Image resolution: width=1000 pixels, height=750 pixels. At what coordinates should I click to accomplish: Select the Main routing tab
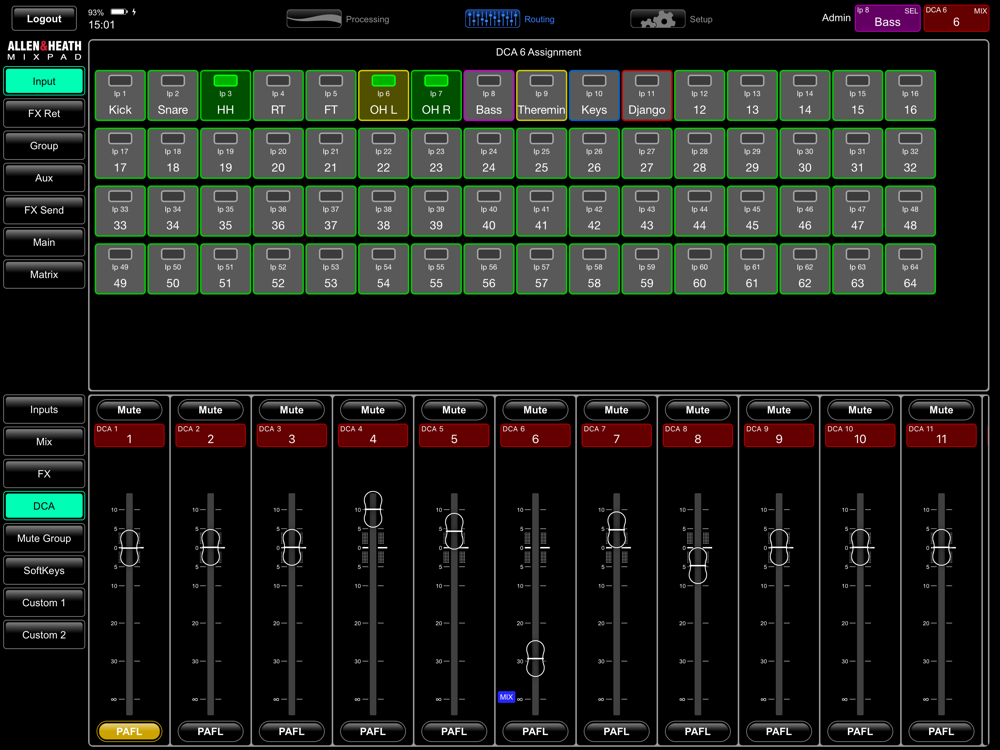44,242
